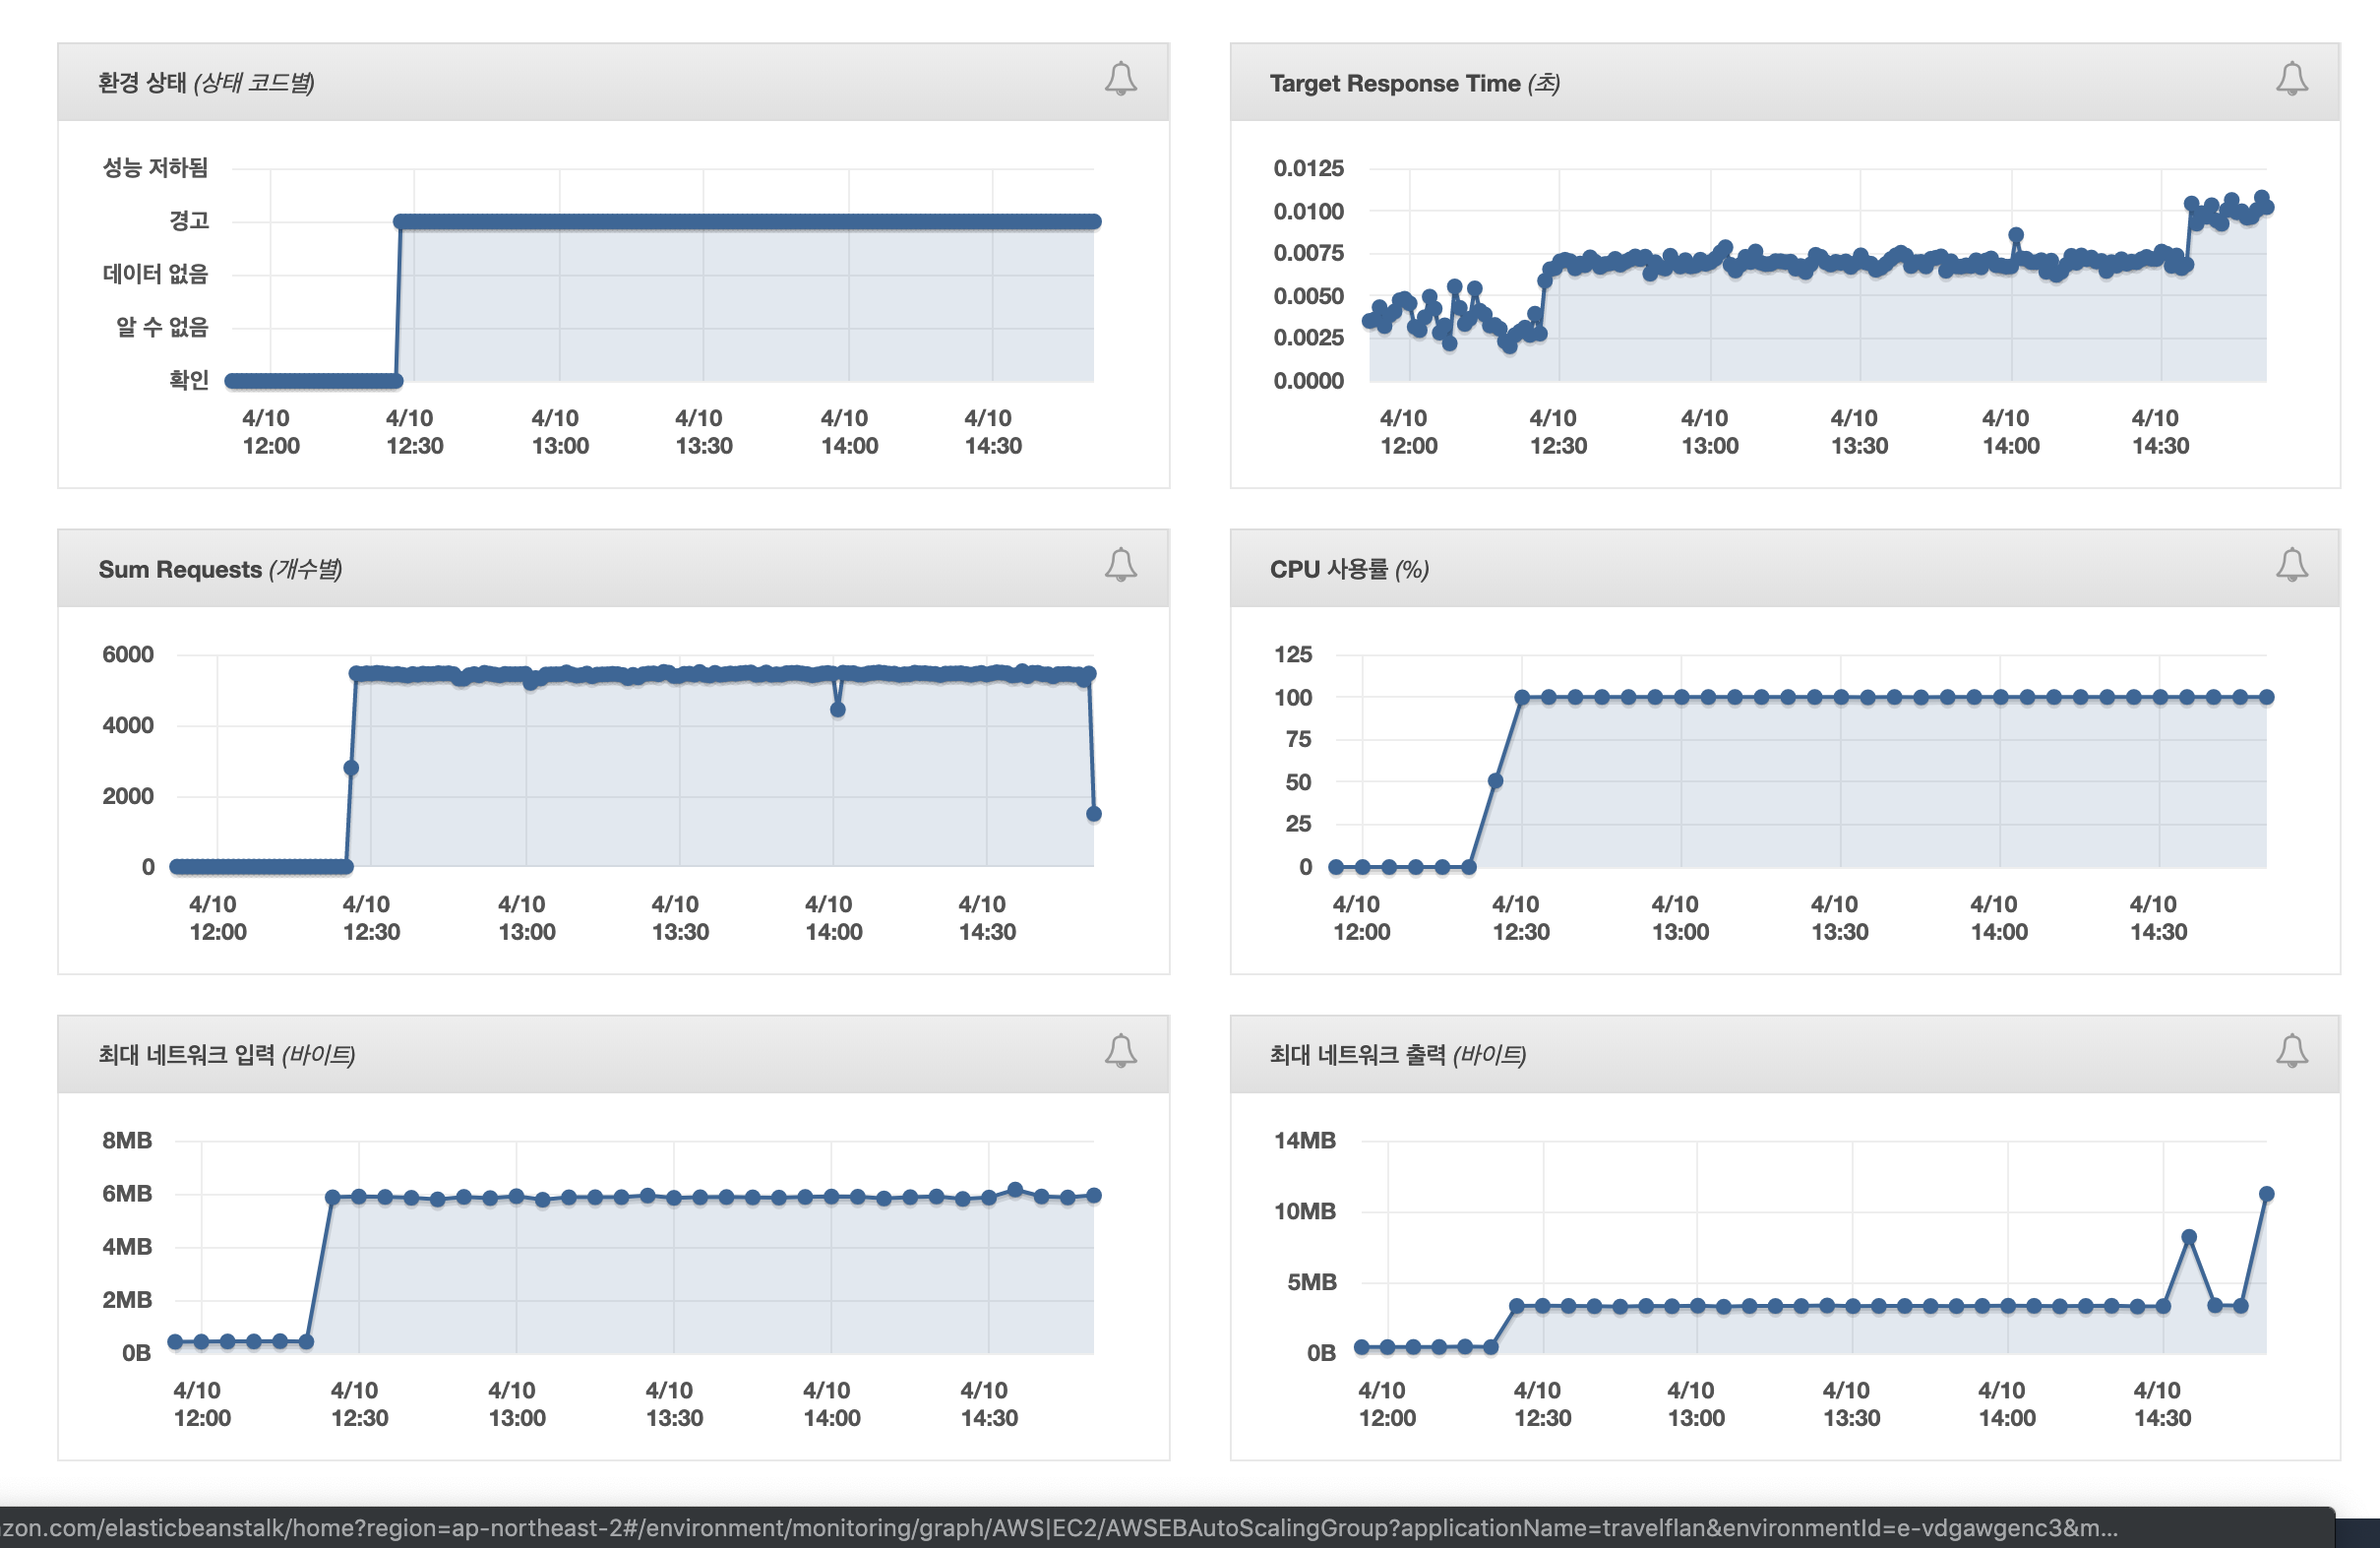Click the 10MB label on network output axis
Image resolution: width=2380 pixels, height=1548 pixels.
[1304, 1211]
